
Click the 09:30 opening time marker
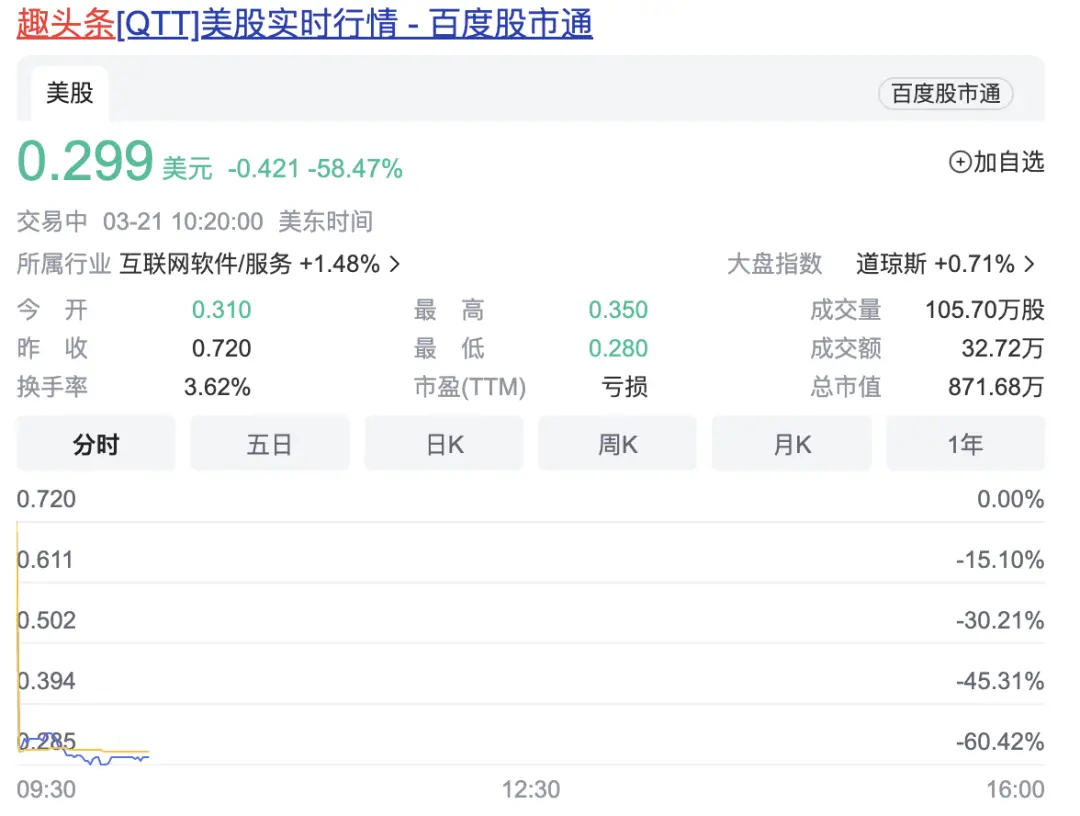(46, 790)
